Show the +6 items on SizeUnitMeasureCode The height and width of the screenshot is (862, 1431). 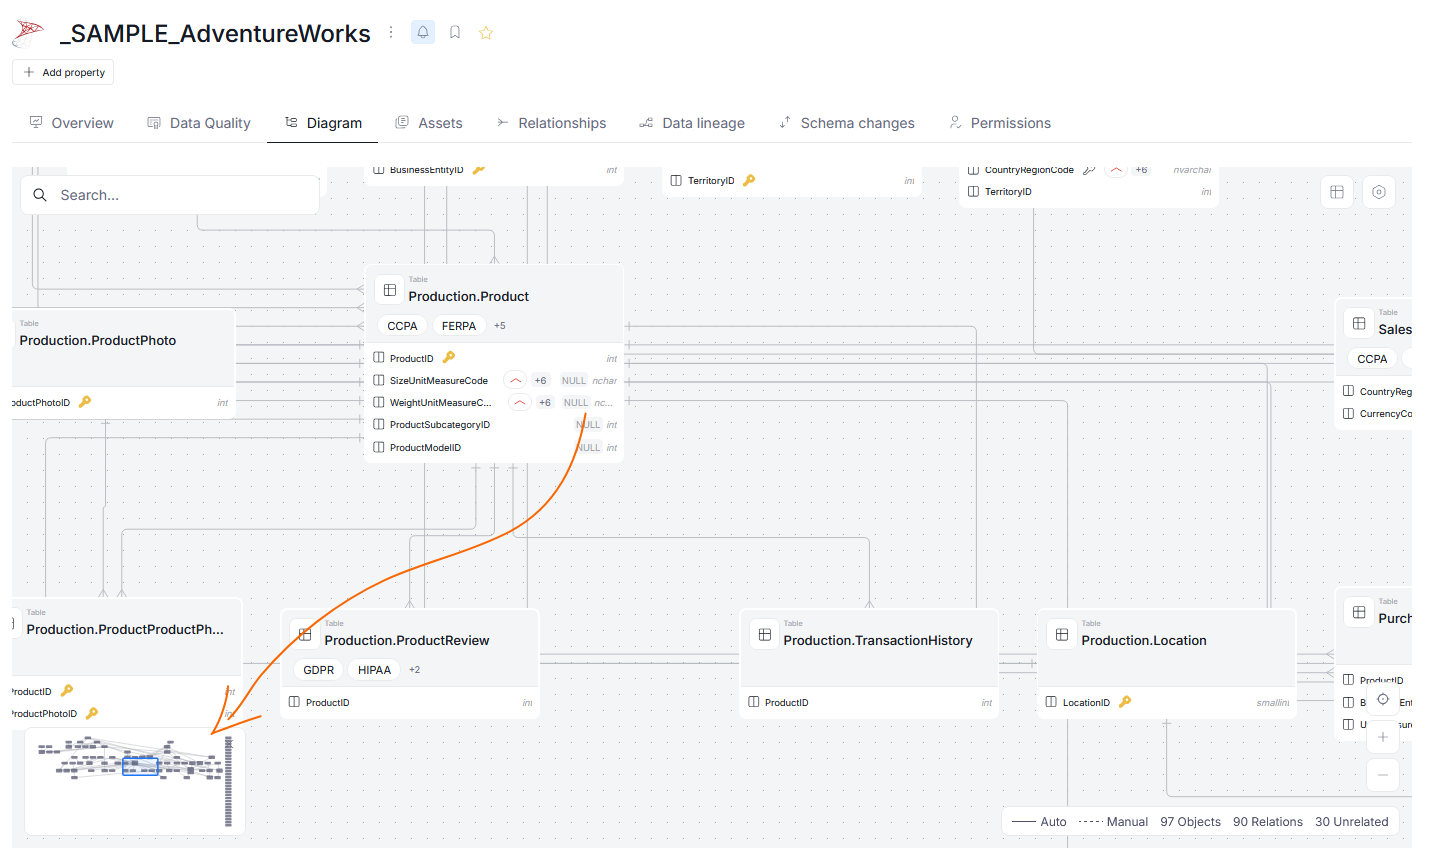[x=540, y=380]
